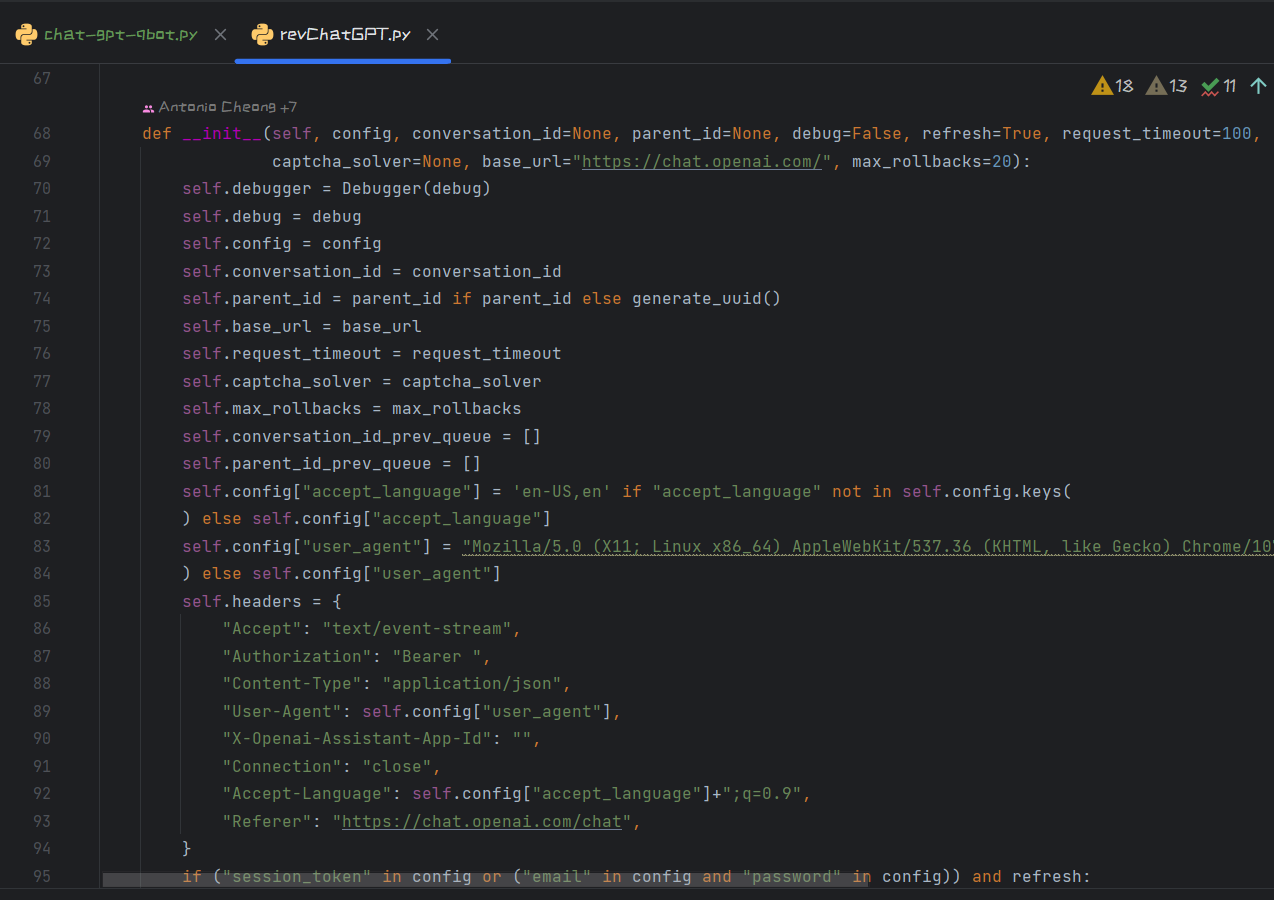
Task: Click line number 85 in the gutter
Action: [x=42, y=602]
